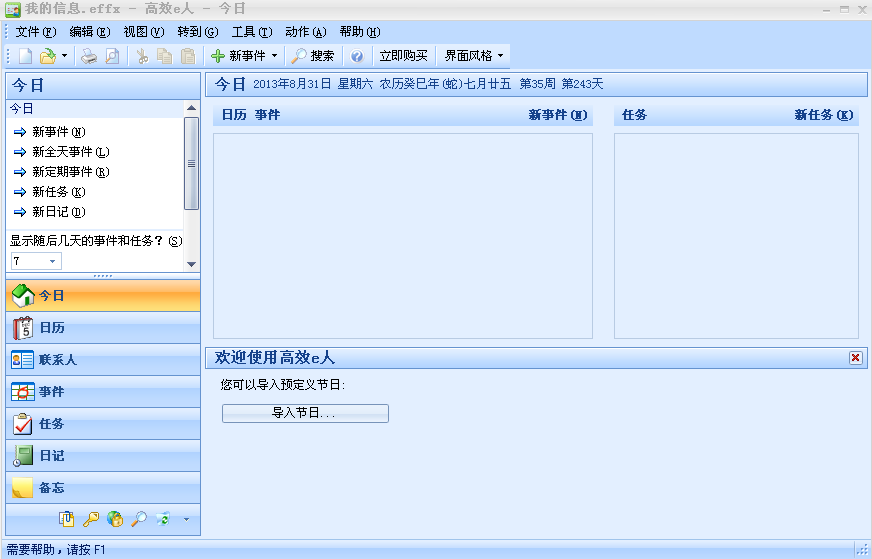Expand the navigation pane options arrow

coord(185,519)
